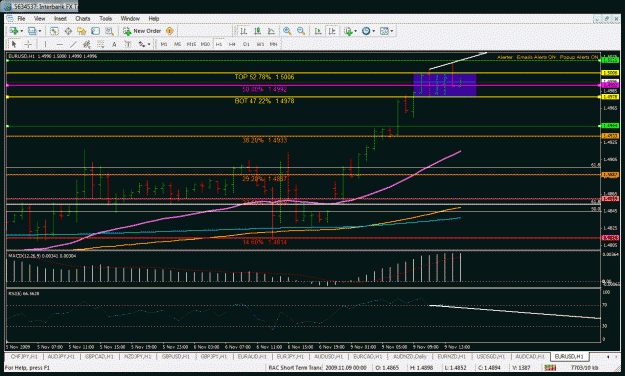Select the Fibonacci Retracement tool

coord(100,44)
